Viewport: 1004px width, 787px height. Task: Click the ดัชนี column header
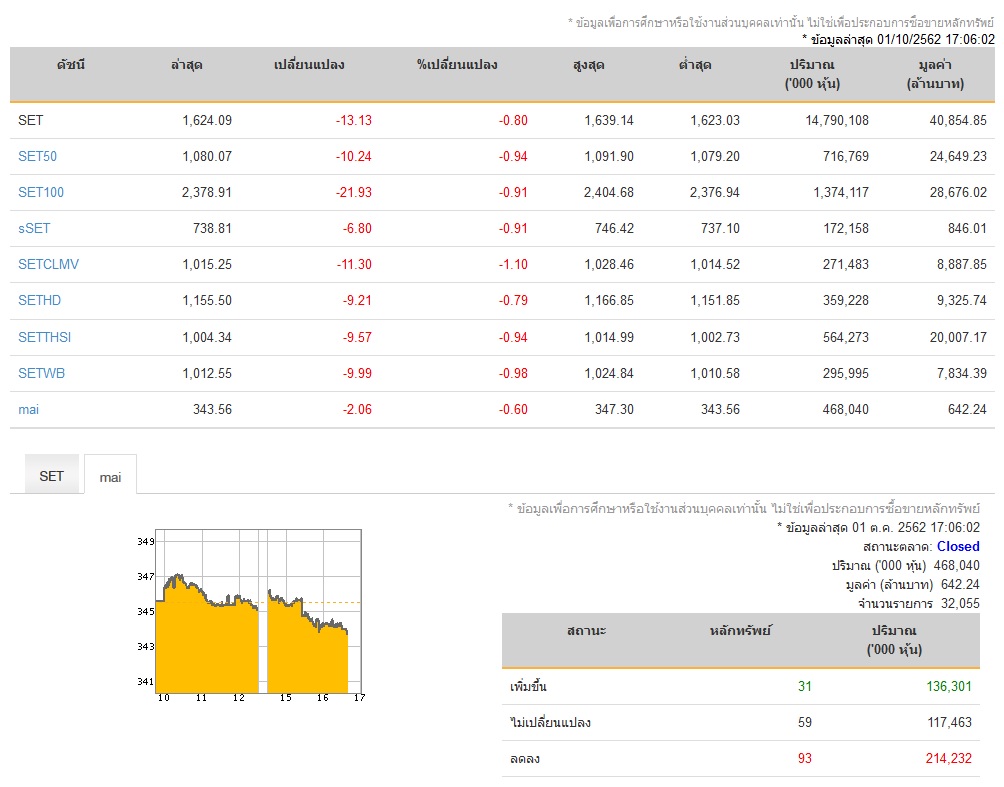70,65
